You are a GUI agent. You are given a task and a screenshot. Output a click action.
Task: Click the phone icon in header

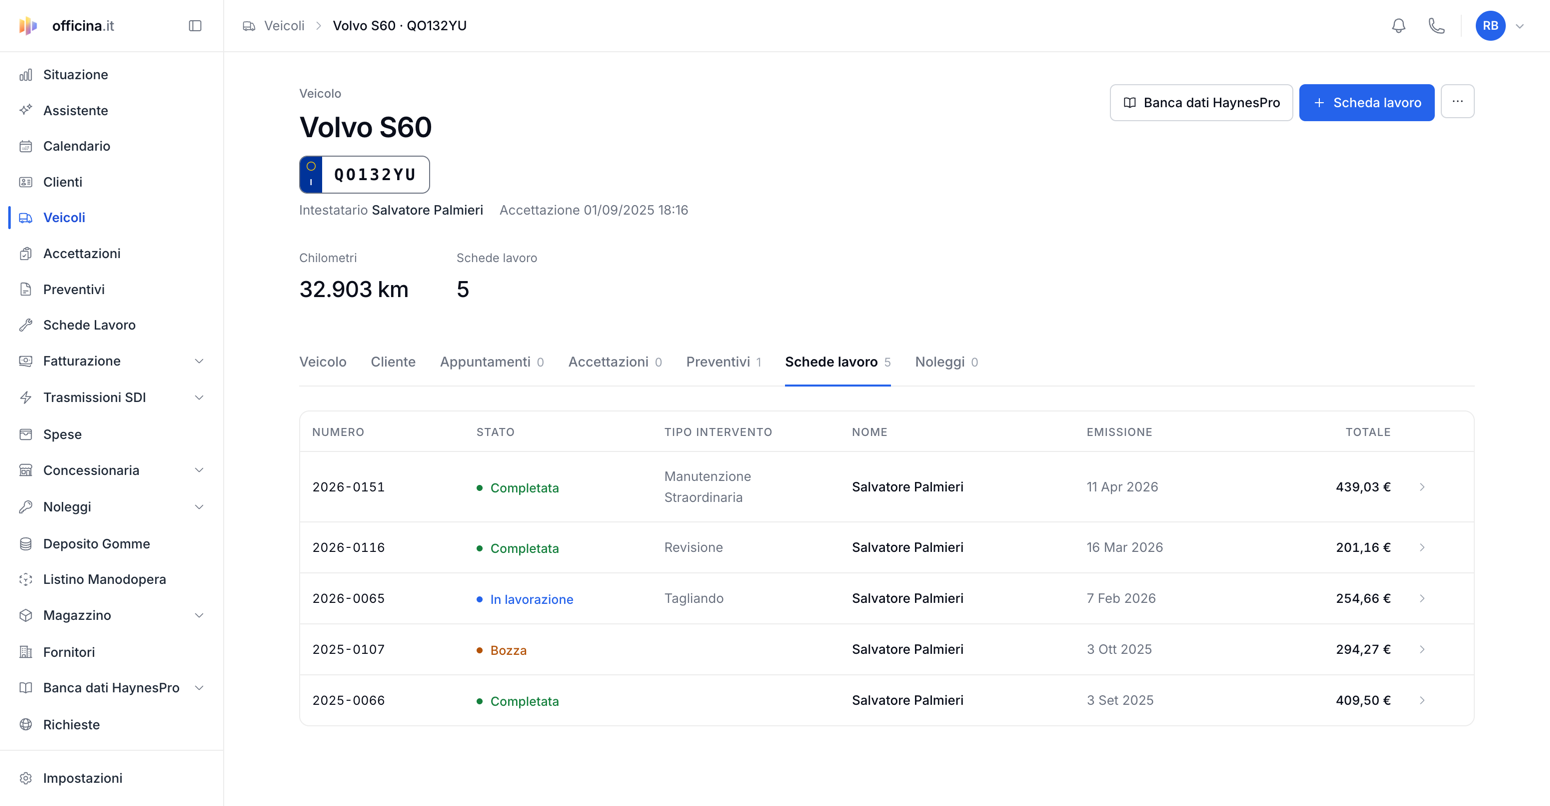(x=1436, y=26)
